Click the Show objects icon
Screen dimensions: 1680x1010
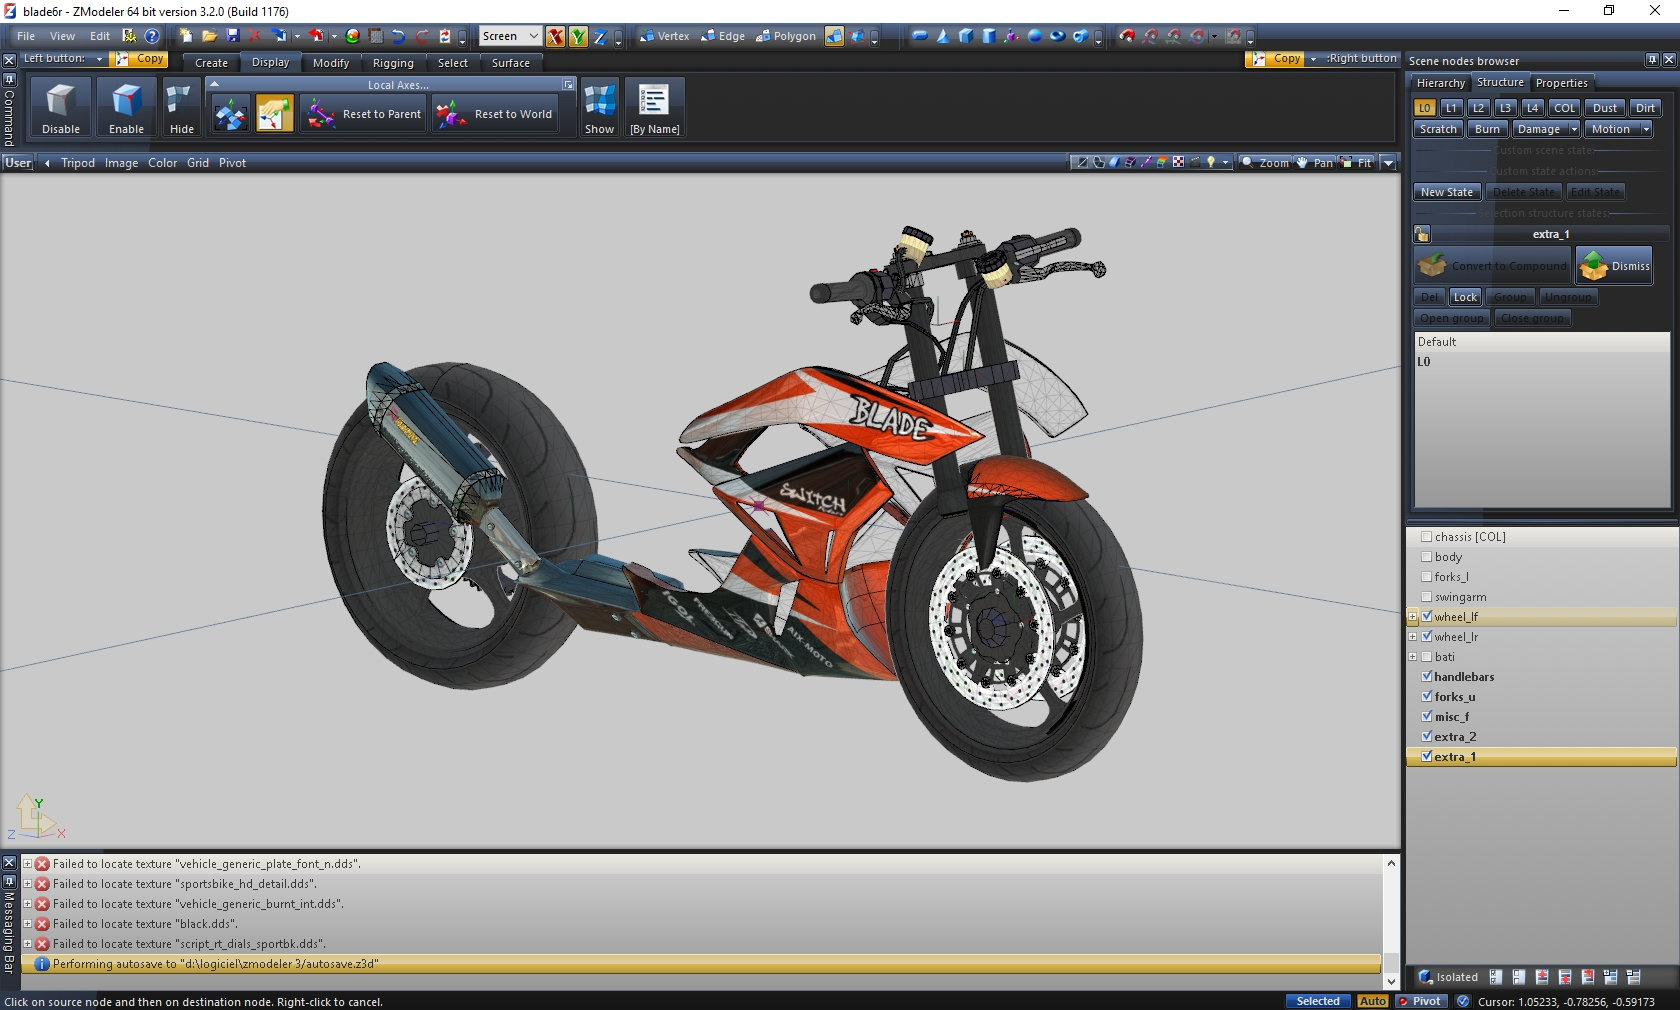pyautogui.click(x=599, y=101)
